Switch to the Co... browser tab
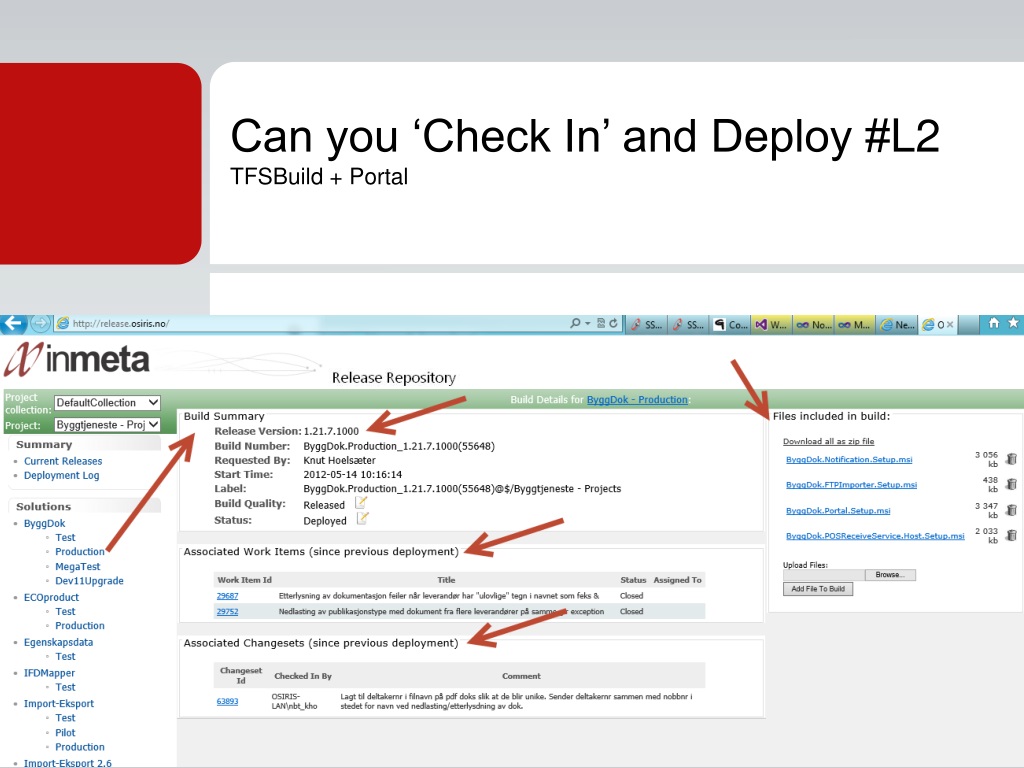The width and height of the screenshot is (1024, 768). coord(731,325)
